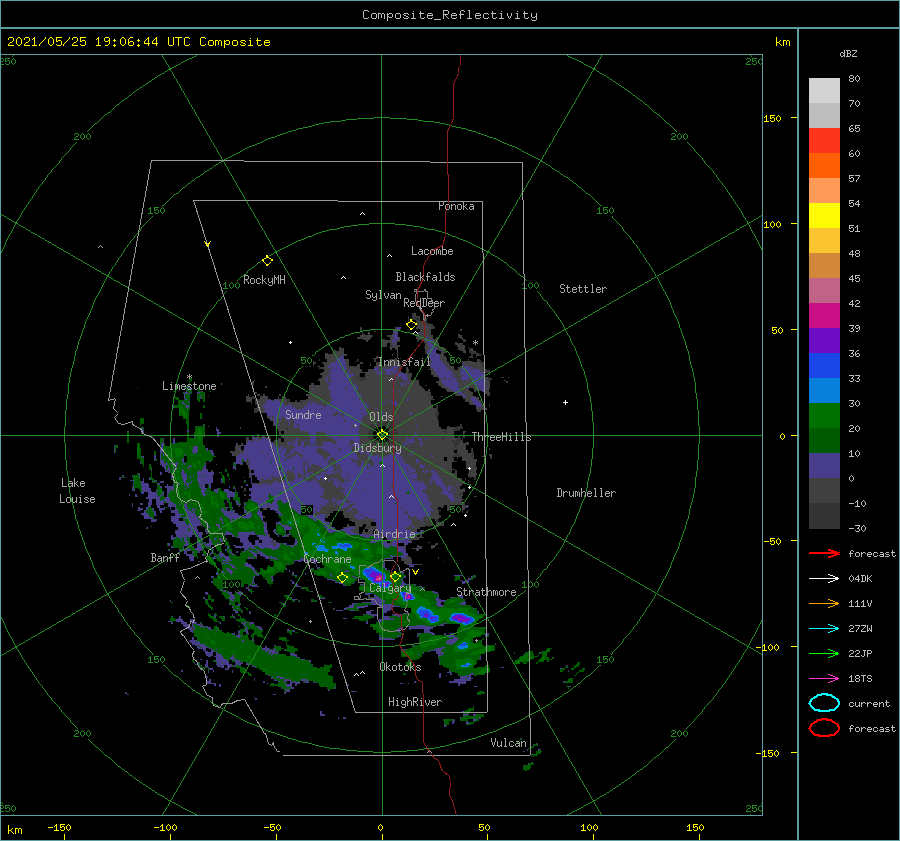900x841 pixels.
Task: Click the red forecast ellipse icon
Action: click(824, 728)
